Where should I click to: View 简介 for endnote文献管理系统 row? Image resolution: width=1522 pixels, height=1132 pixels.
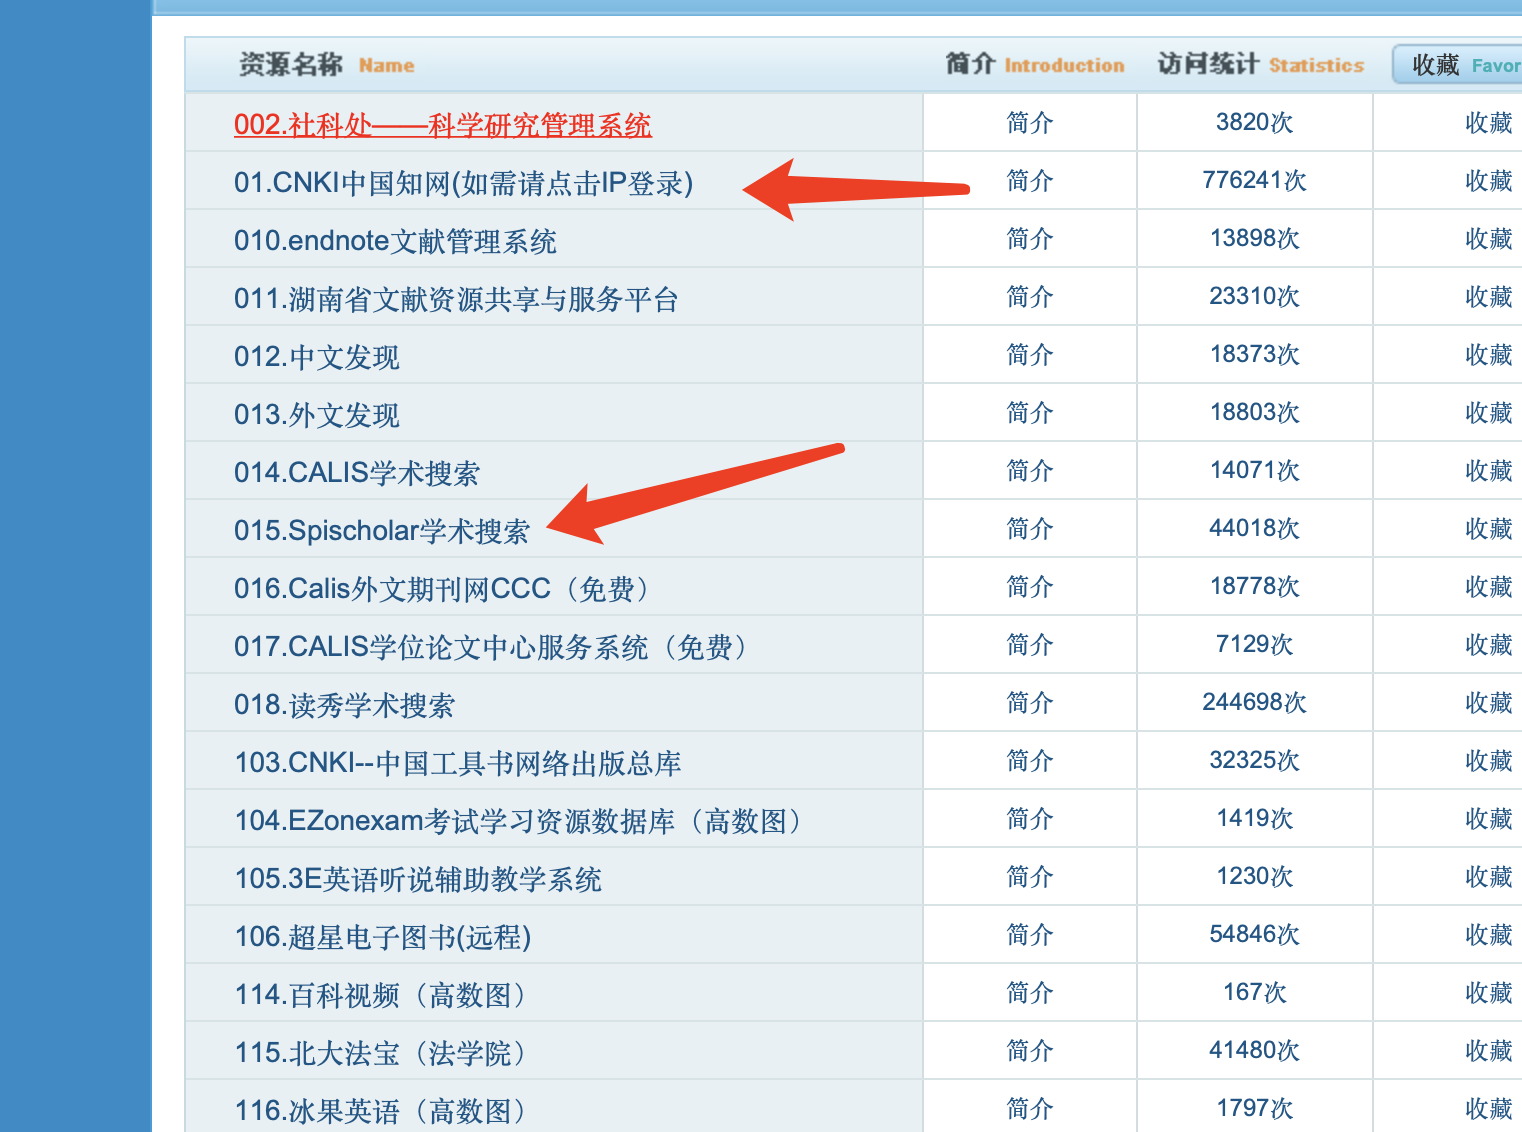coord(1030,239)
